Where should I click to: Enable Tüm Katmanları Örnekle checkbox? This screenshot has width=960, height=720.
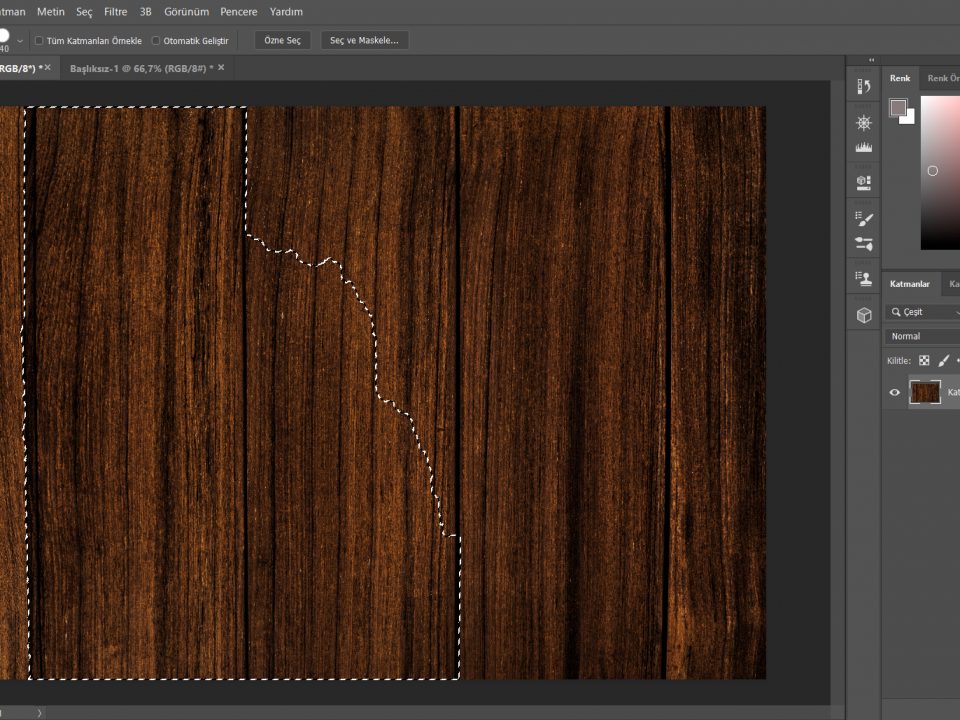tap(38, 40)
